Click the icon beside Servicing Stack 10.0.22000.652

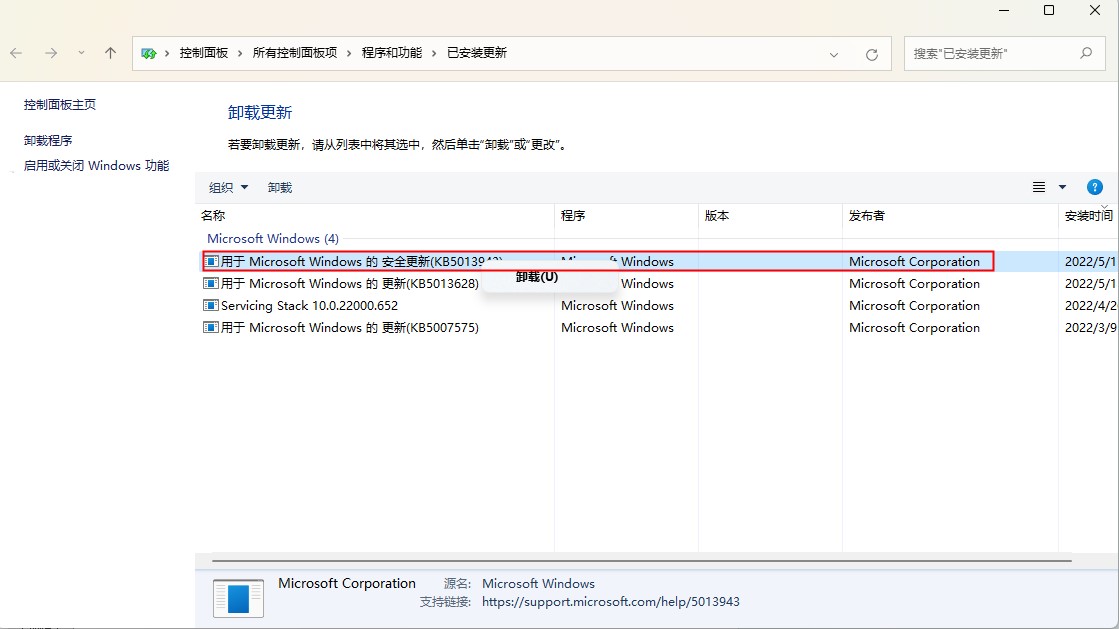pos(211,305)
